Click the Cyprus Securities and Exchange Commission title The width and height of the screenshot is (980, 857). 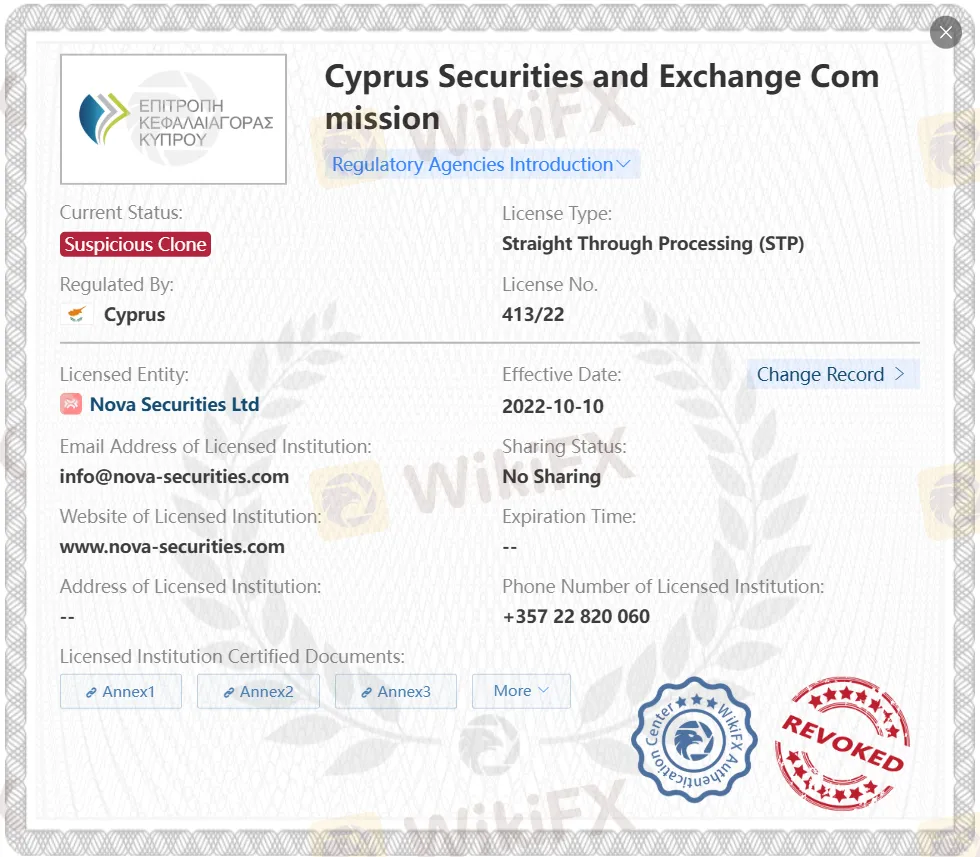[602, 97]
